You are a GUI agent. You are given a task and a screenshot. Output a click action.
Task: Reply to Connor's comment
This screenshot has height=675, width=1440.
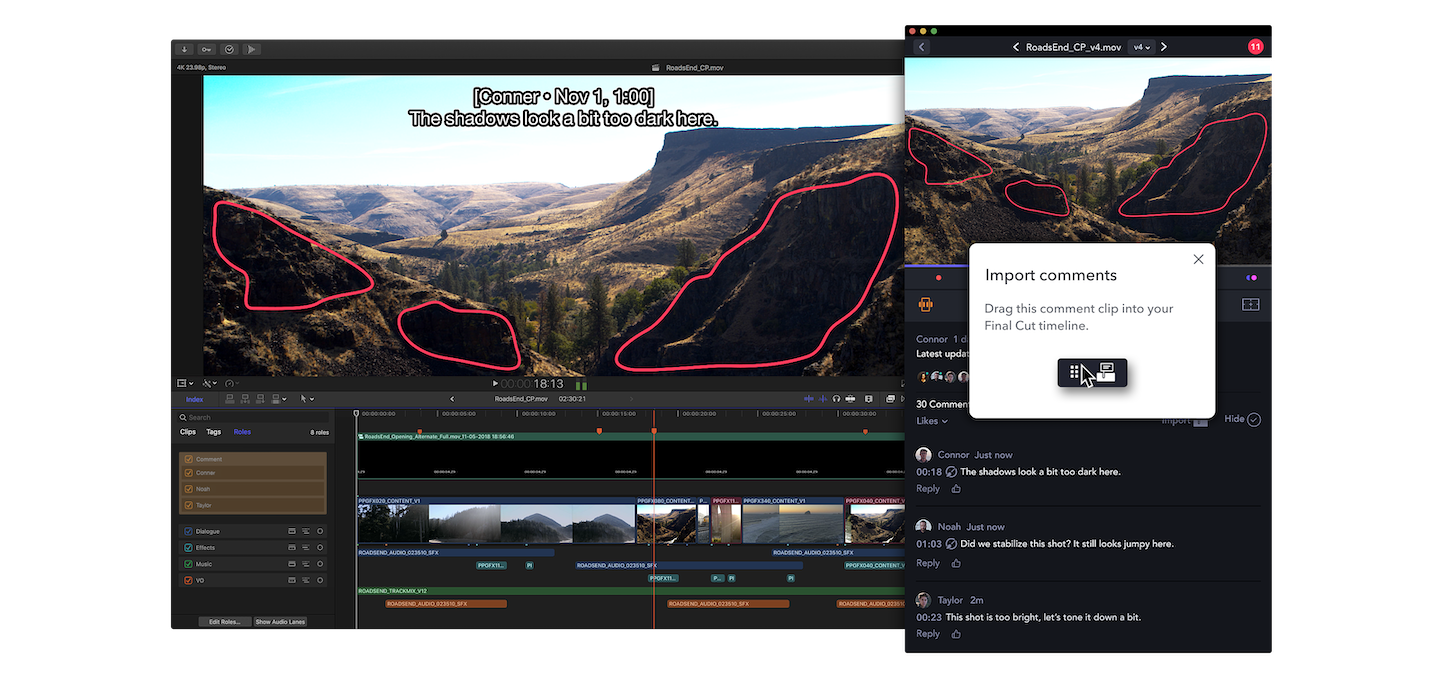click(928, 489)
